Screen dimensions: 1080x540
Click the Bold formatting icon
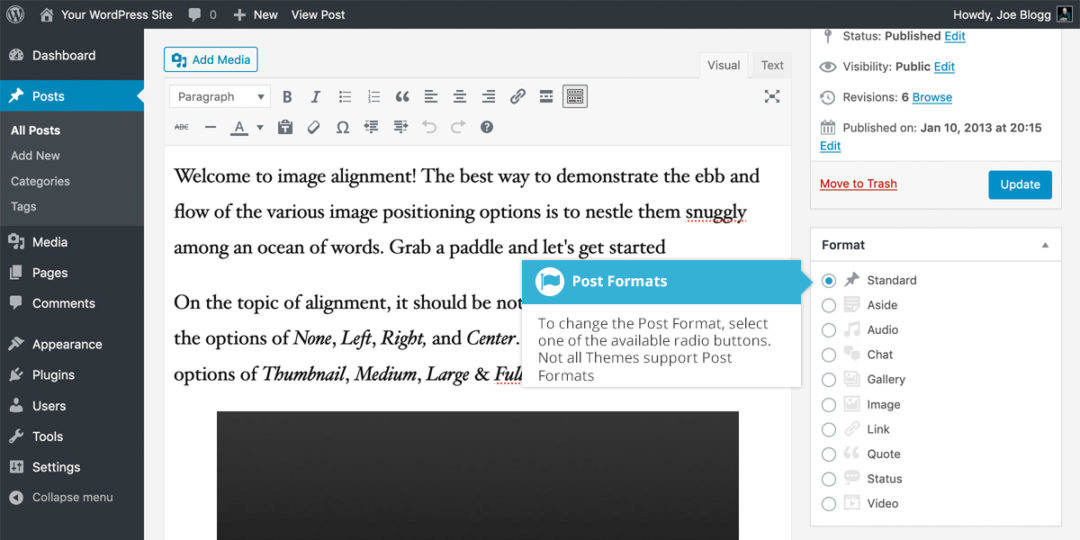[287, 97]
